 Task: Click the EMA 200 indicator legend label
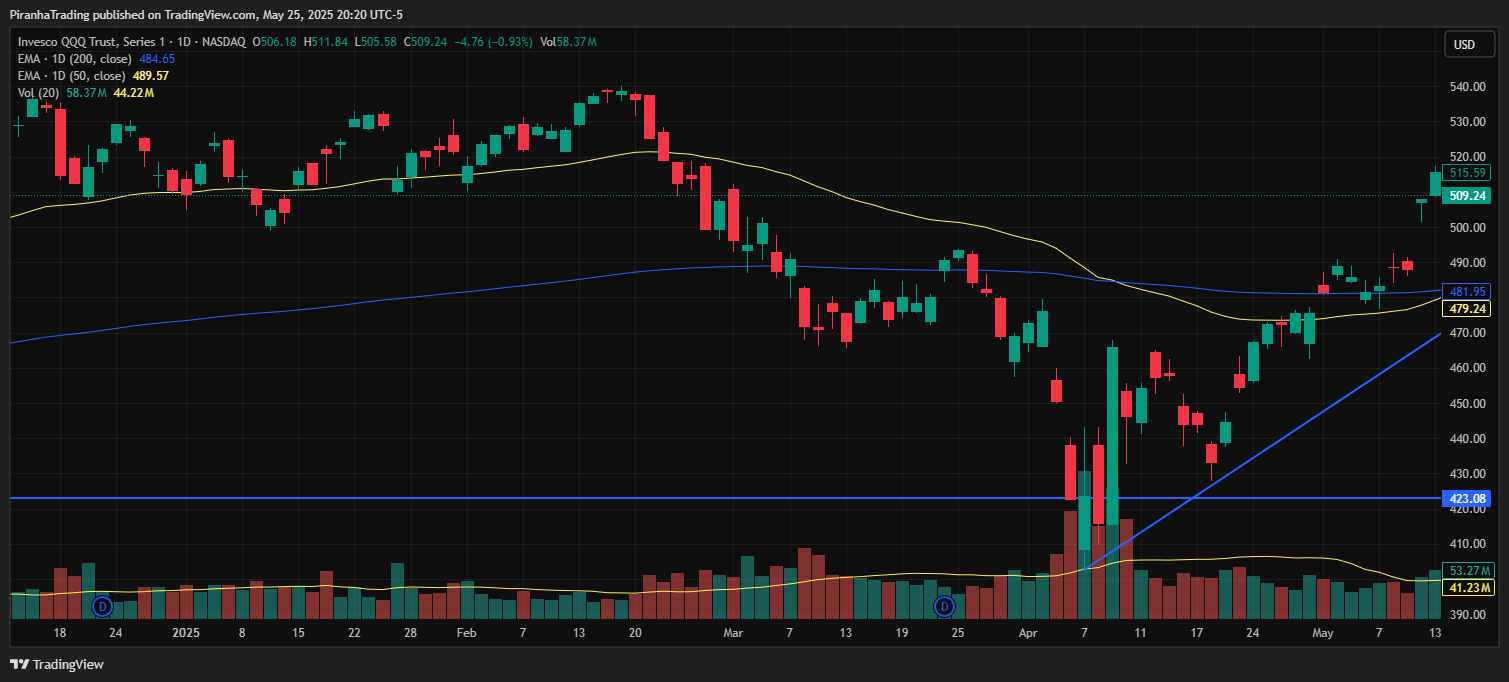pyautogui.click(x=76, y=59)
